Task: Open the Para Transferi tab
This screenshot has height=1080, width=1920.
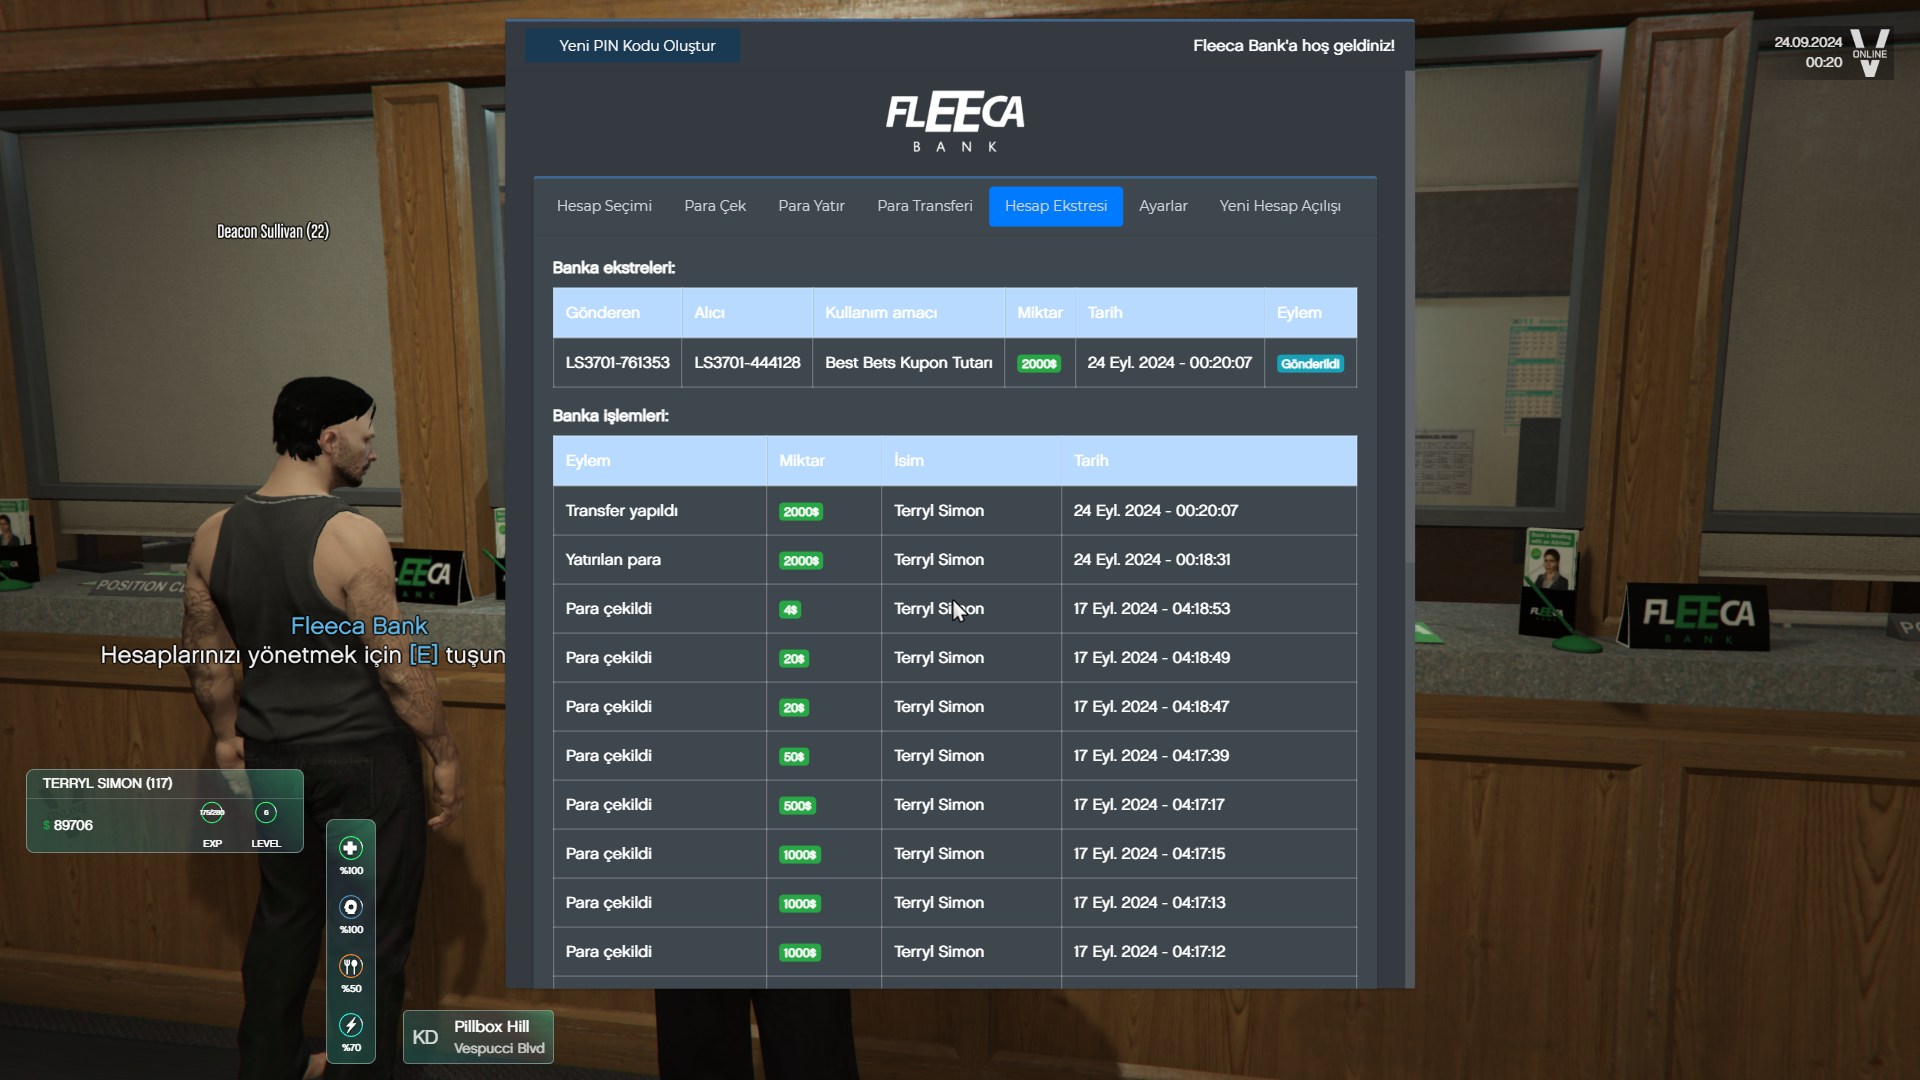Action: click(924, 206)
